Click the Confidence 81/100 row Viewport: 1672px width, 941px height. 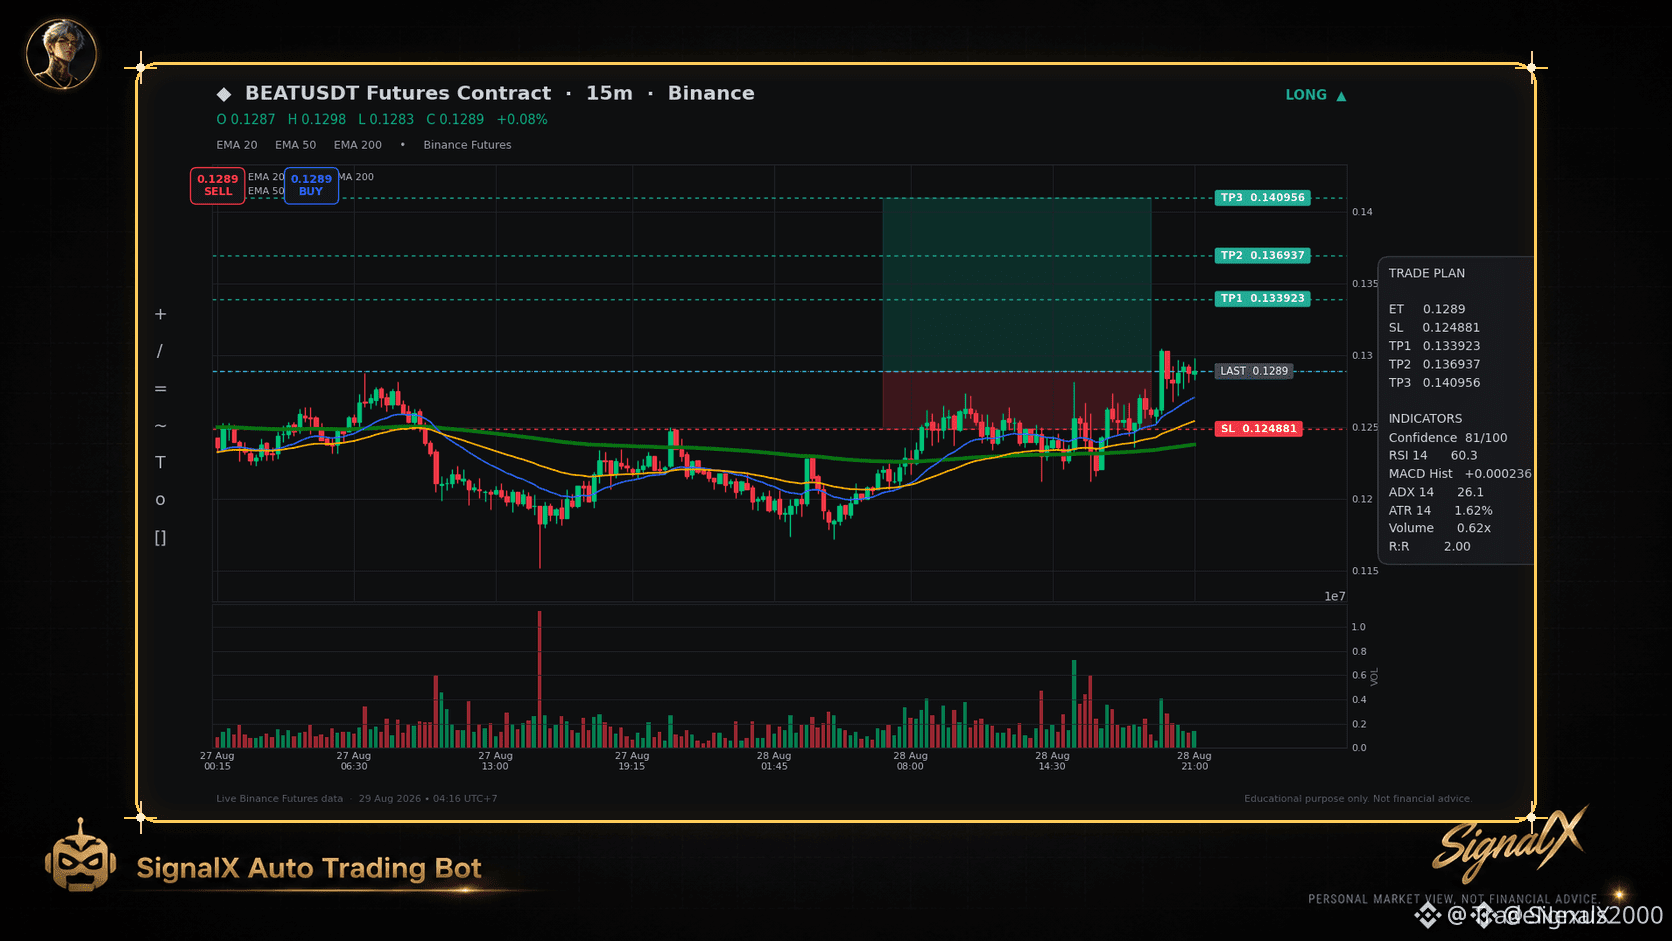tap(1448, 438)
